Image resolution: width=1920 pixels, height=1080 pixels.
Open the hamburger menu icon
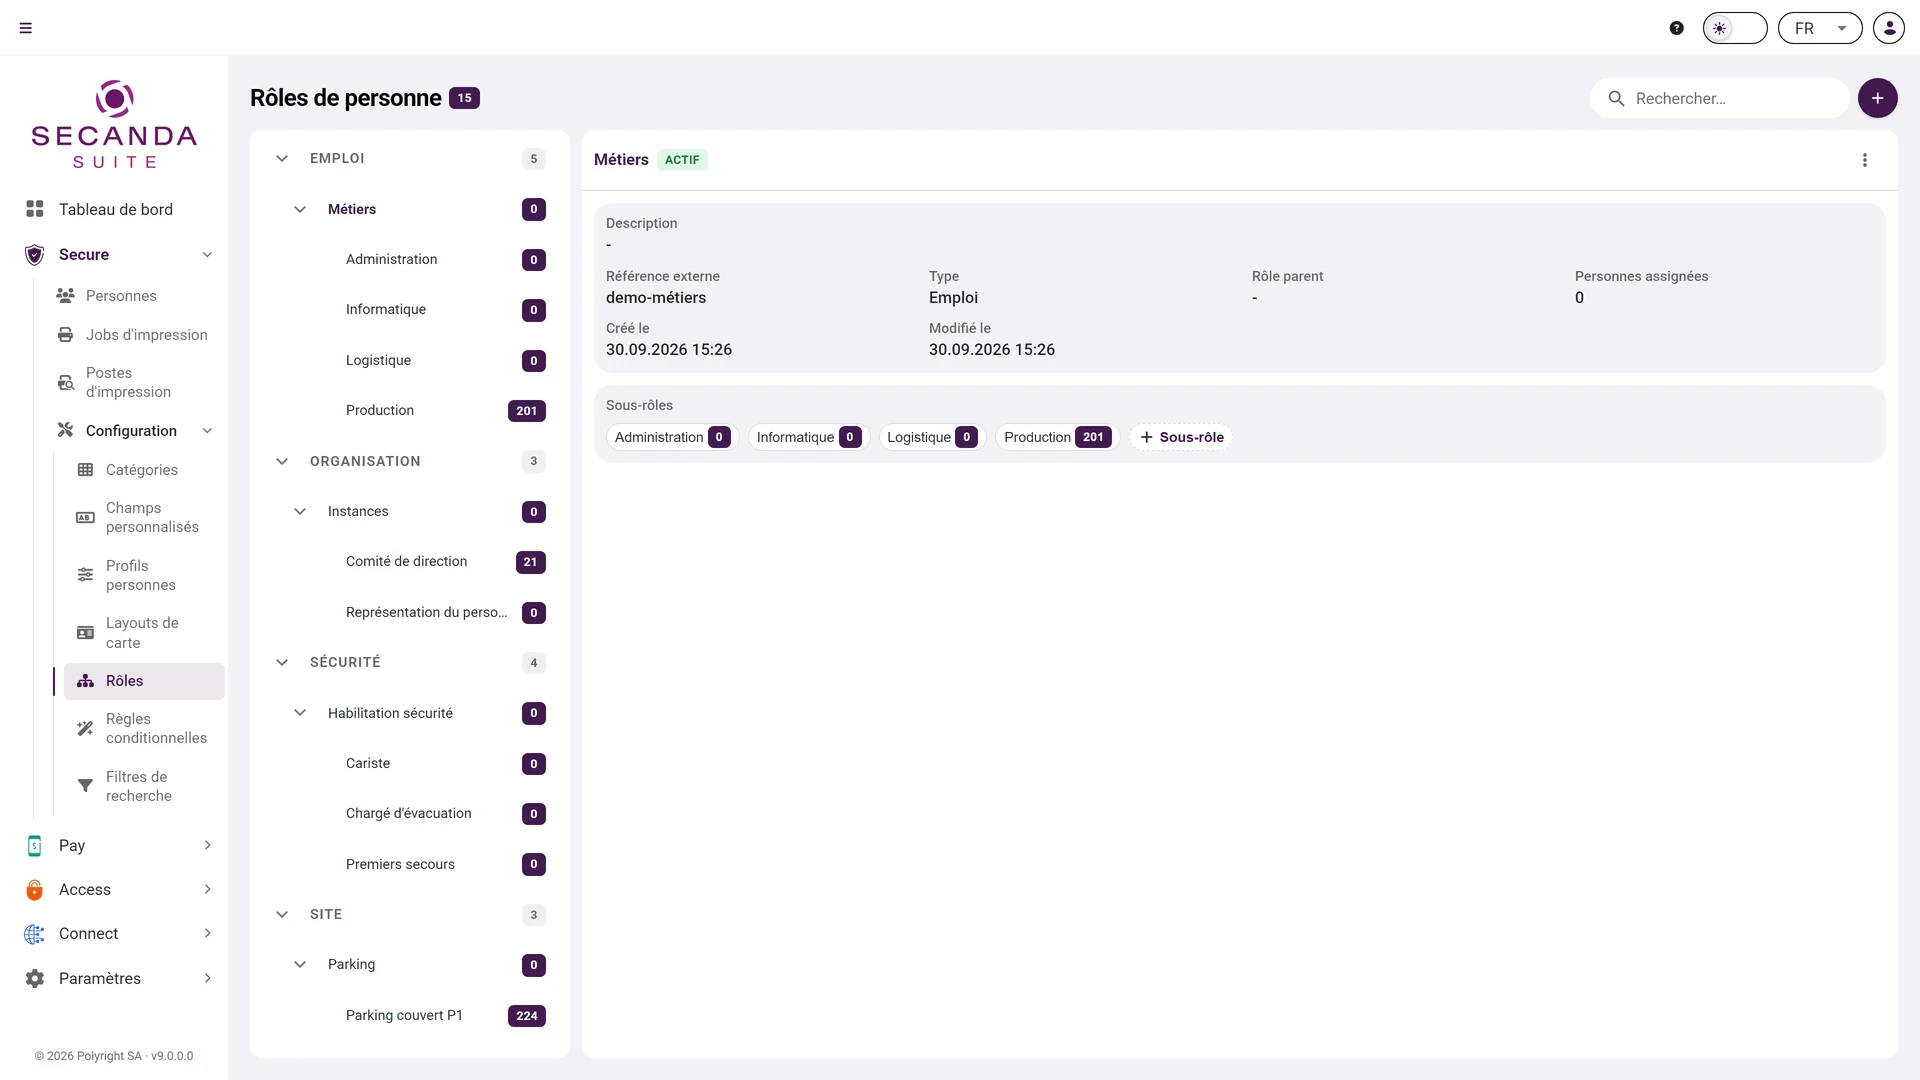pyautogui.click(x=26, y=28)
